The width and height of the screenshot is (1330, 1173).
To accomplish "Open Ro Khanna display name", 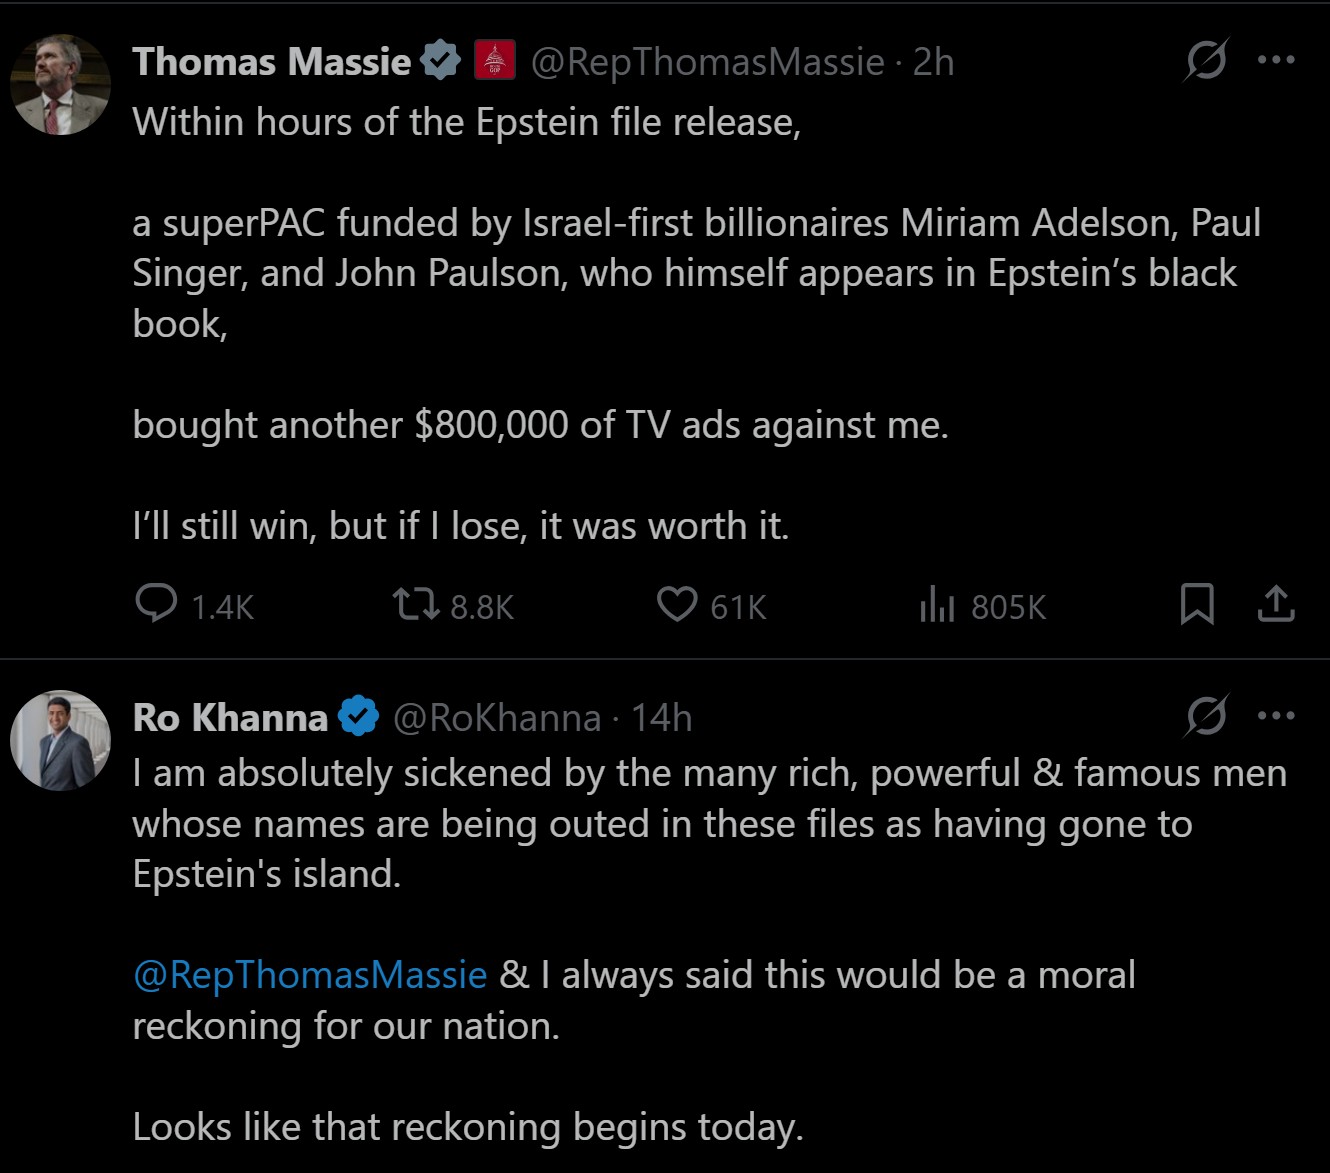I will click(x=230, y=717).
